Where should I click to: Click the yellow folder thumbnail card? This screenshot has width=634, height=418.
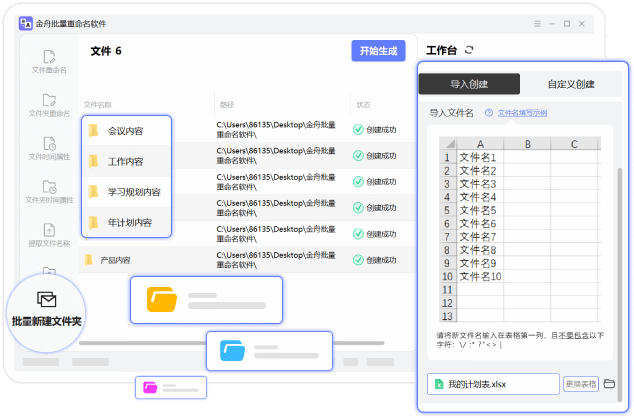tap(205, 299)
